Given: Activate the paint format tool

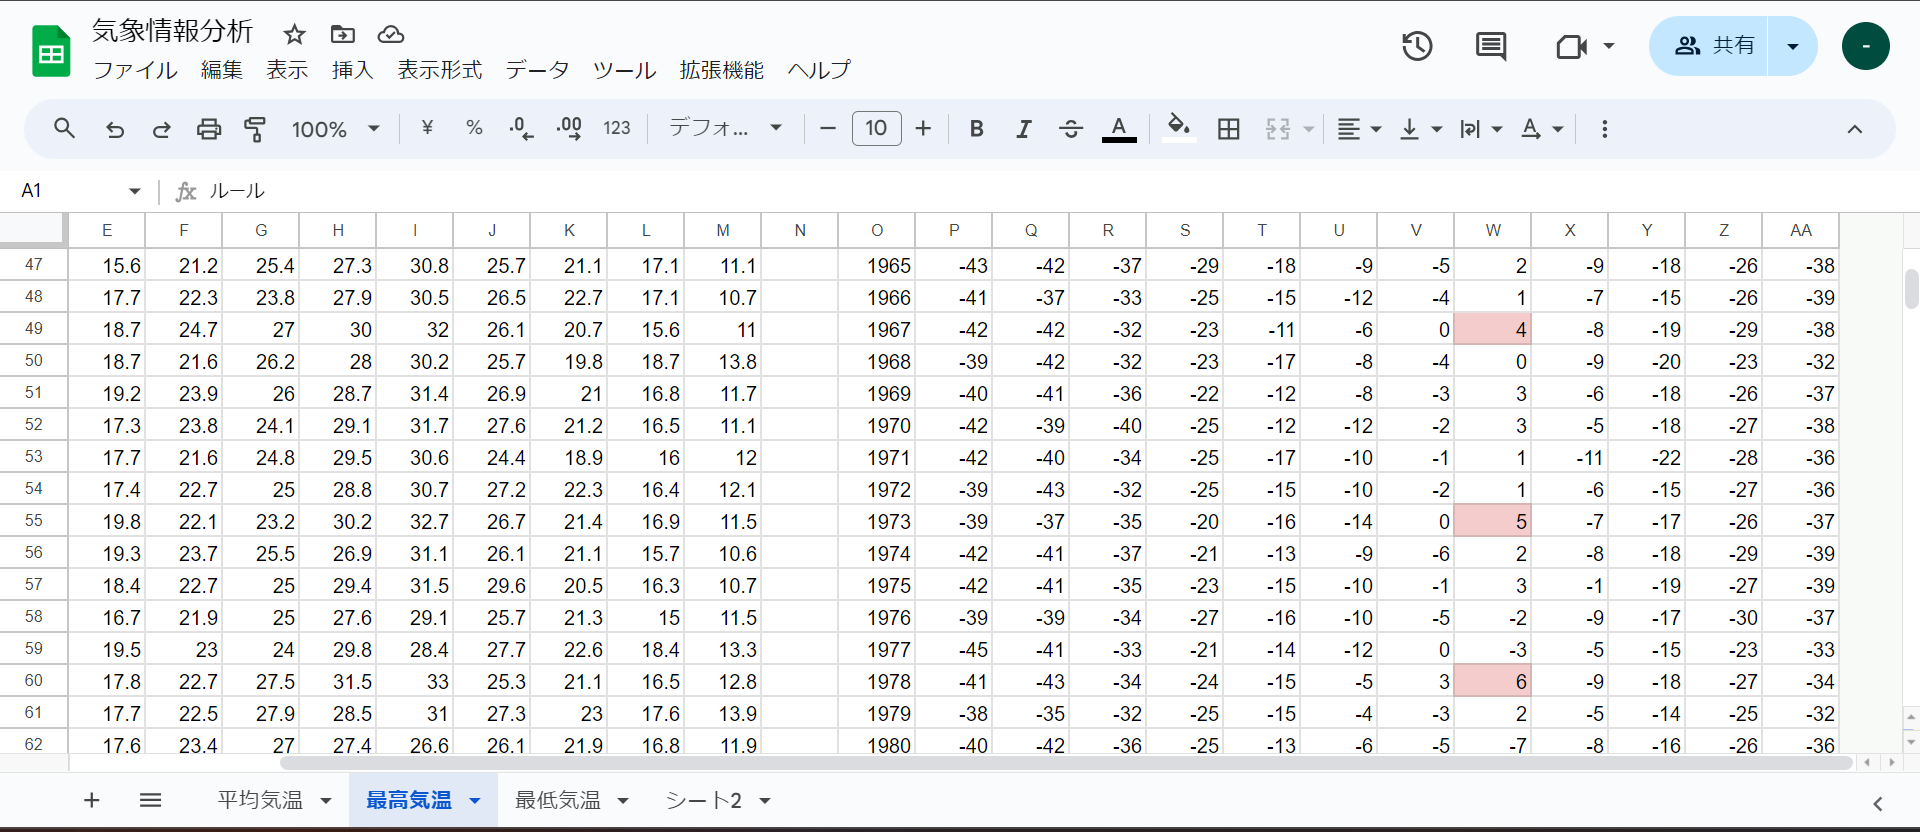Looking at the screenshot, I should 255,129.
